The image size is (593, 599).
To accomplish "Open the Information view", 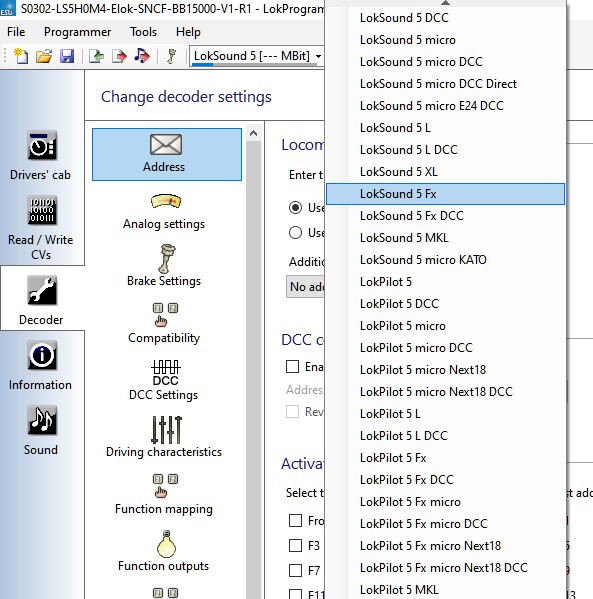I will click(x=41, y=366).
